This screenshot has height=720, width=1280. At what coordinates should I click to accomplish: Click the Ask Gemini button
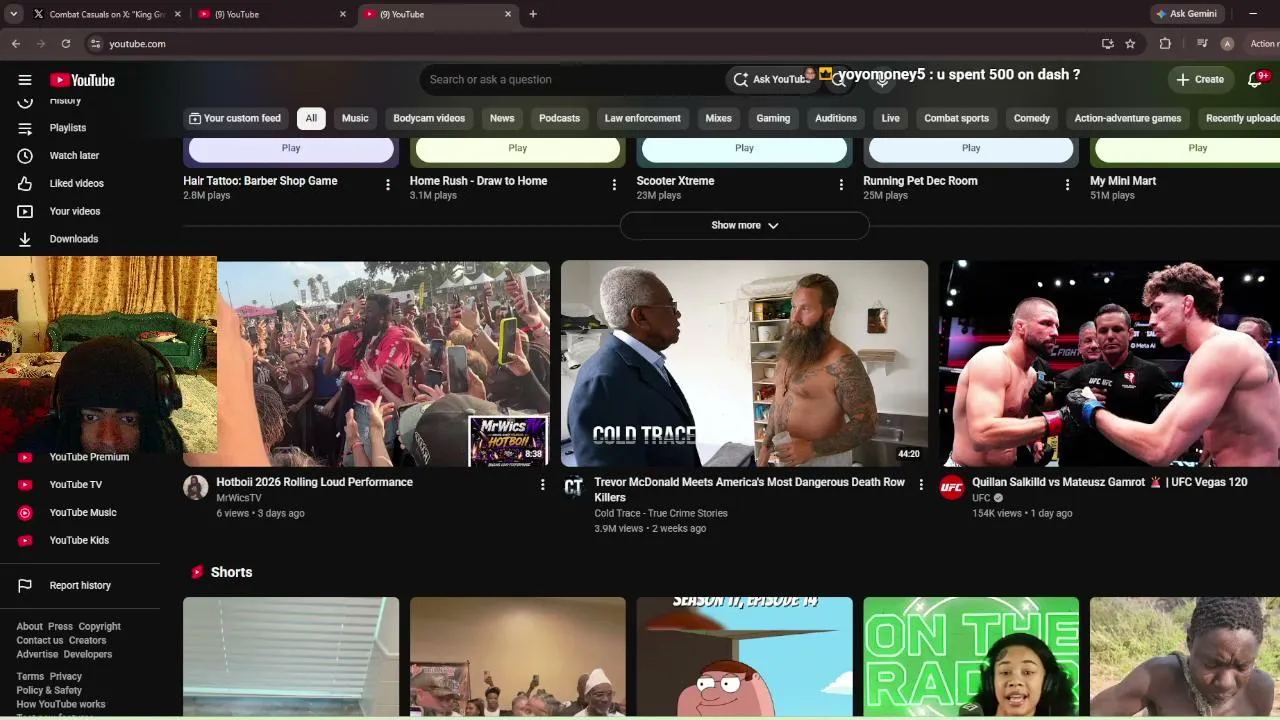[1186, 14]
